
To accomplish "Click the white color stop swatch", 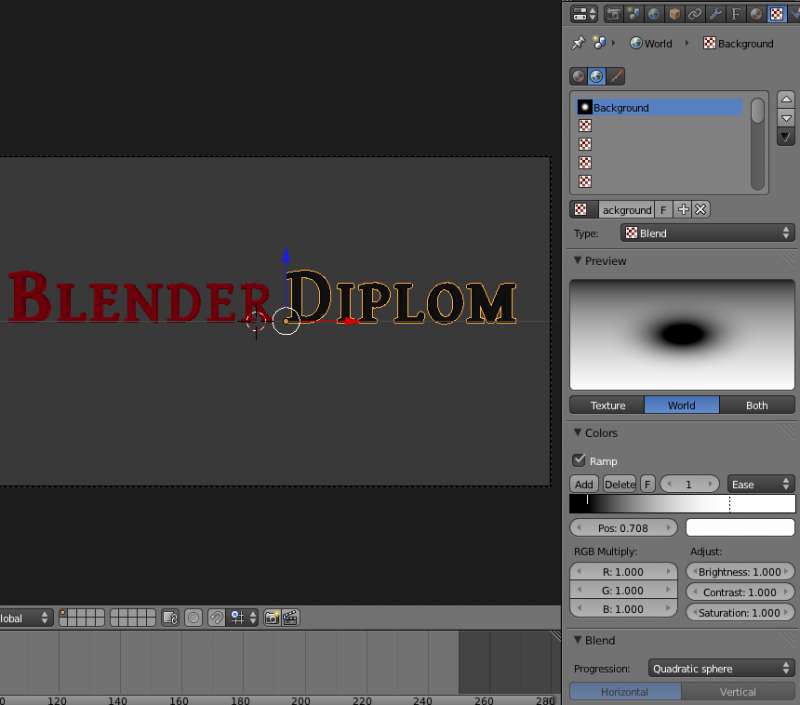I will pyautogui.click(x=739, y=527).
